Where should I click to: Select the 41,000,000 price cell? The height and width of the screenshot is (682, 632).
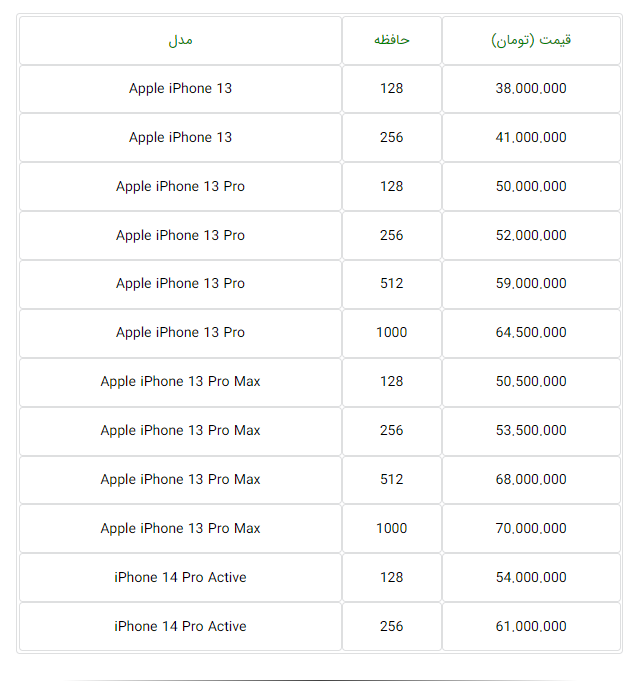(x=531, y=137)
